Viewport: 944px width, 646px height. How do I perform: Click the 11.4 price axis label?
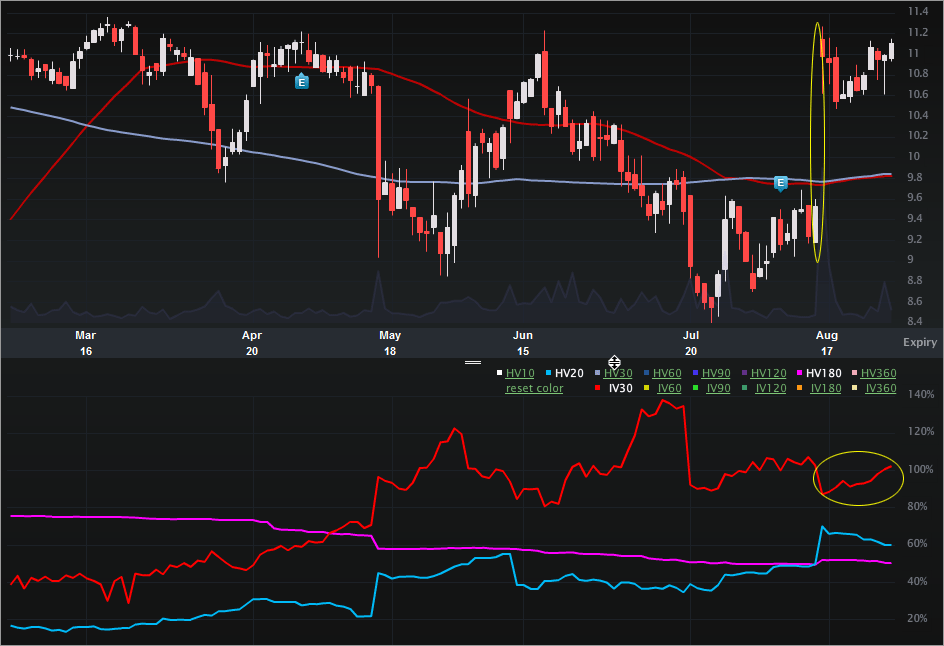(918, 11)
